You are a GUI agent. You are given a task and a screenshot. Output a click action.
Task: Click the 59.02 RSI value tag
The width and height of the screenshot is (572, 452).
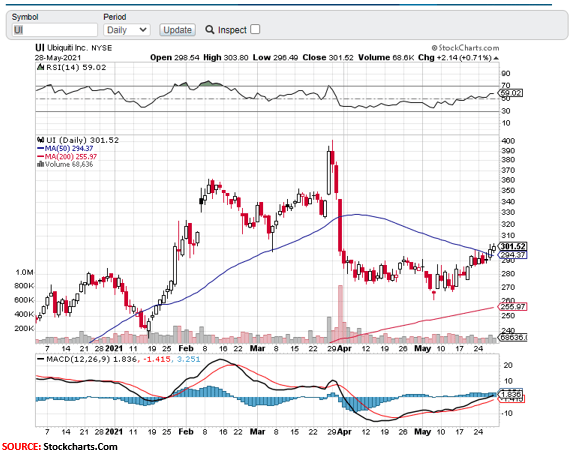click(510, 93)
